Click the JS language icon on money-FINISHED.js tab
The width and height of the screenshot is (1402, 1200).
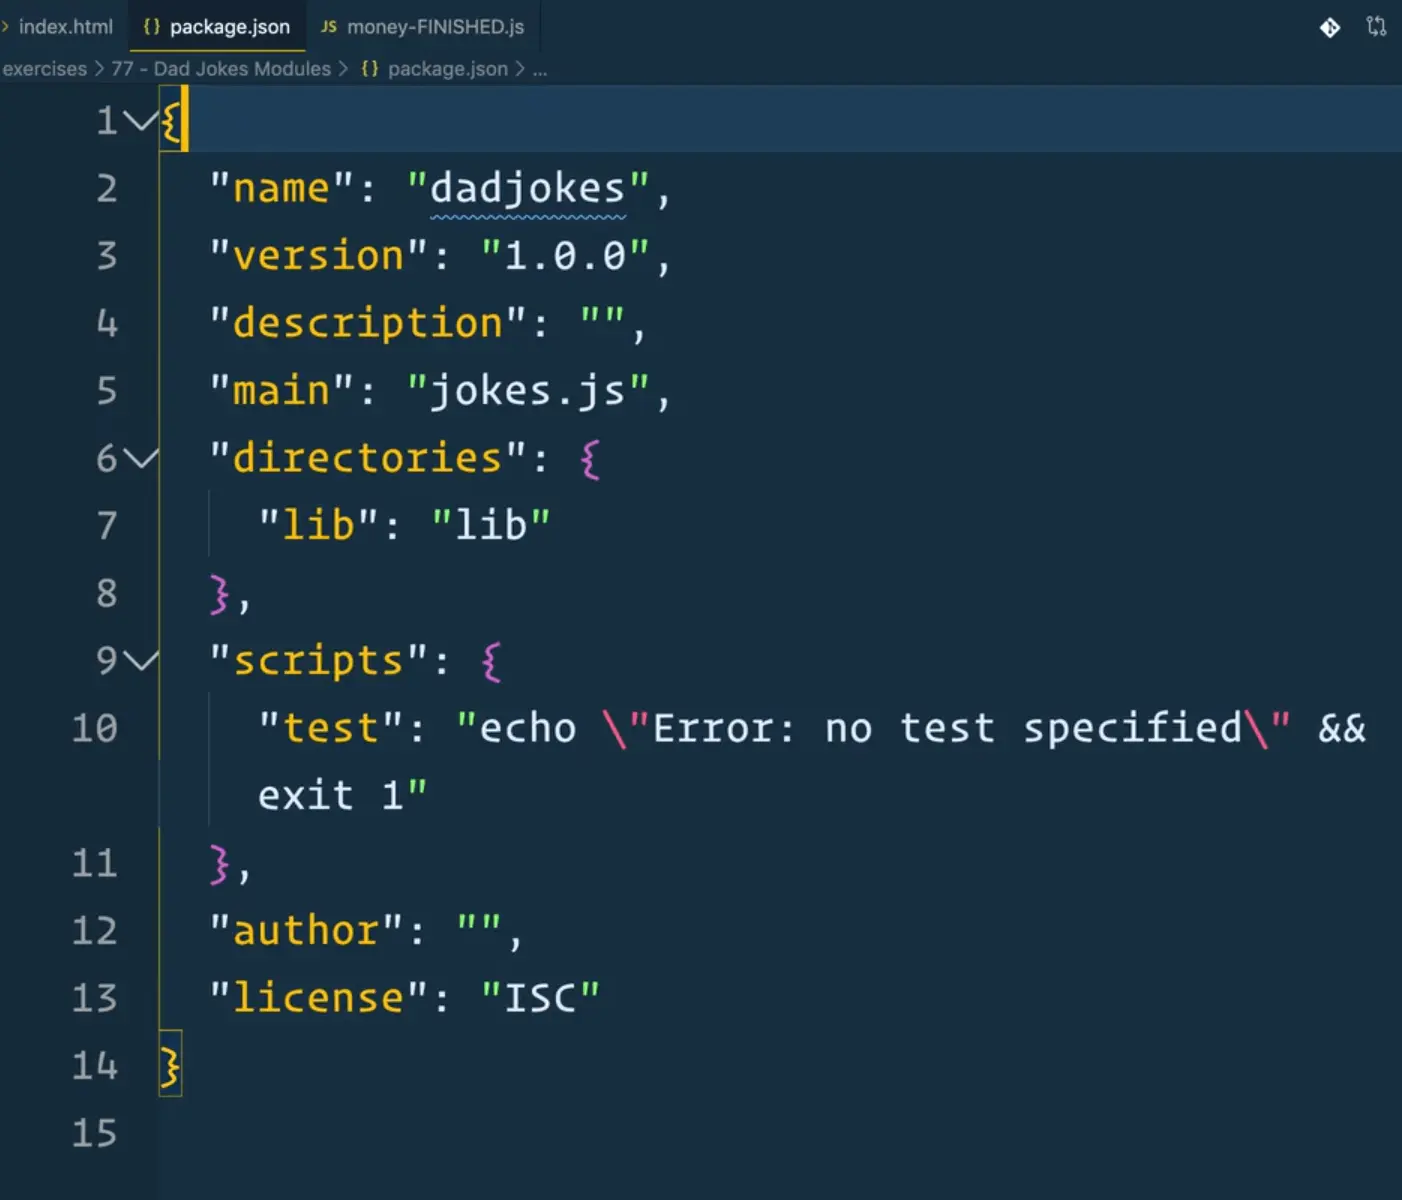(327, 27)
